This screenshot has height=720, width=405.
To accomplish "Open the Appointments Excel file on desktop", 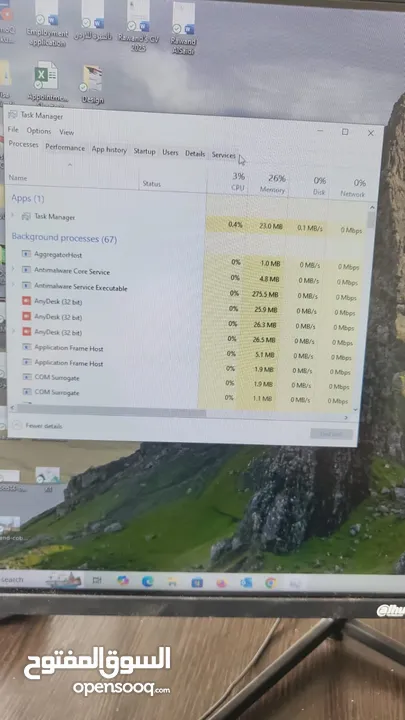I will (46, 82).
